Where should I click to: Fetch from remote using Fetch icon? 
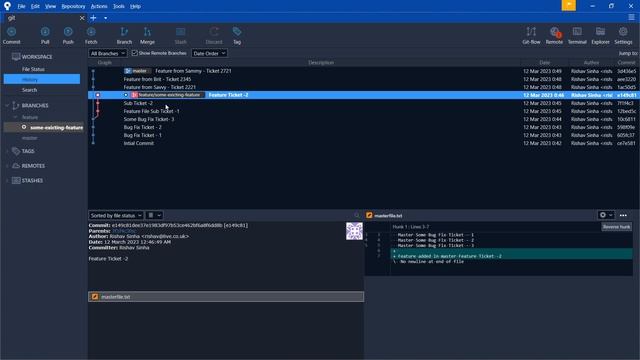pyautogui.click(x=91, y=36)
